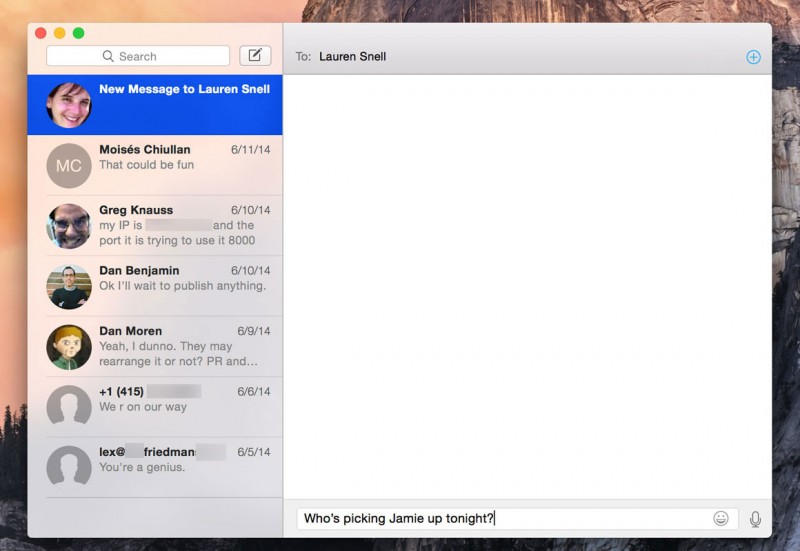The image size is (800, 551).
Task: Click the message text input field
Action: click(500, 518)
